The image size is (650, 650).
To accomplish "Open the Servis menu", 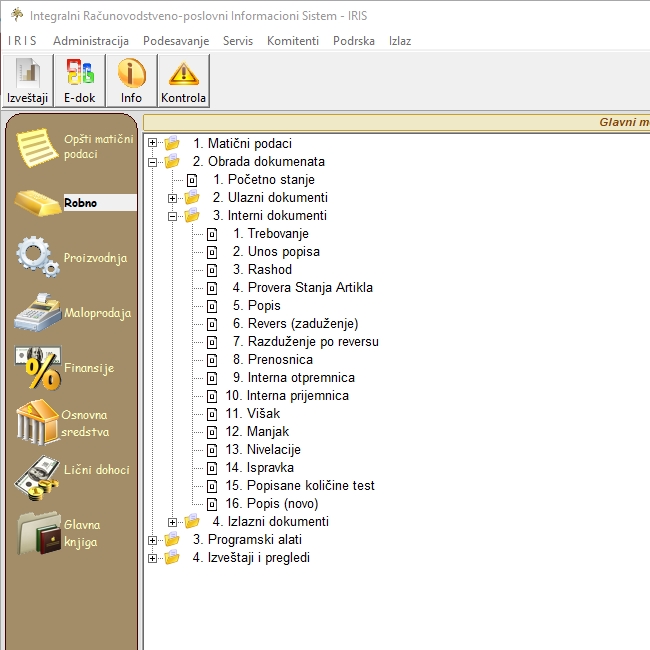I will (238, 41).
